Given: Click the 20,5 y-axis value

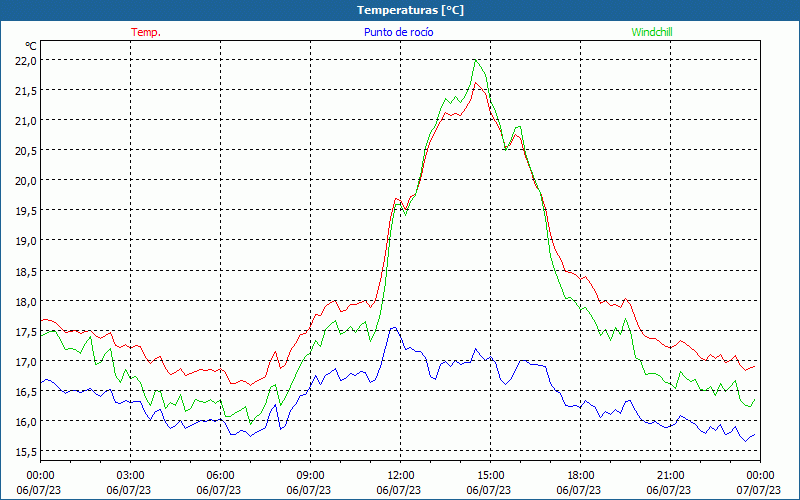Looking at the screenshot, I should 26,151.
